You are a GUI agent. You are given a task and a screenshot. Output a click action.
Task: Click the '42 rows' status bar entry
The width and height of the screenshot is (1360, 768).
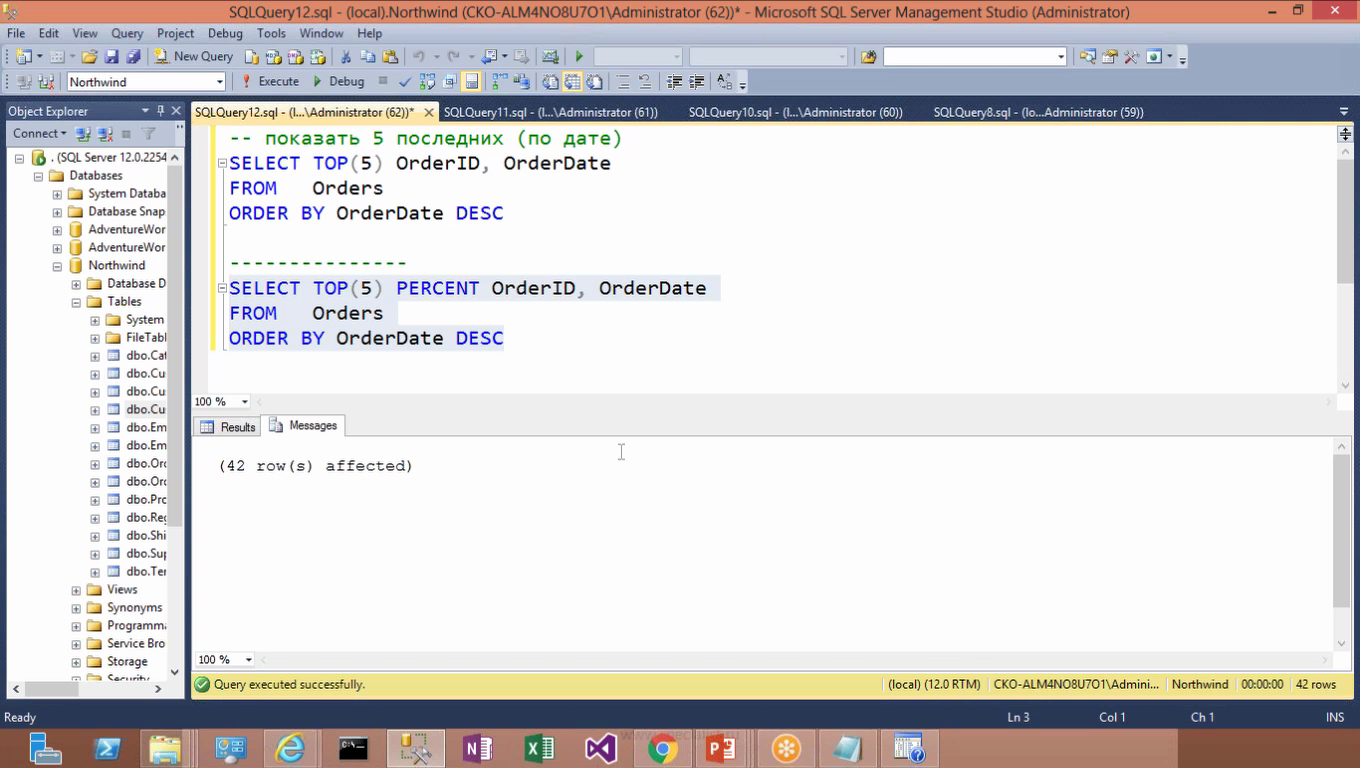click(1316, 685)
